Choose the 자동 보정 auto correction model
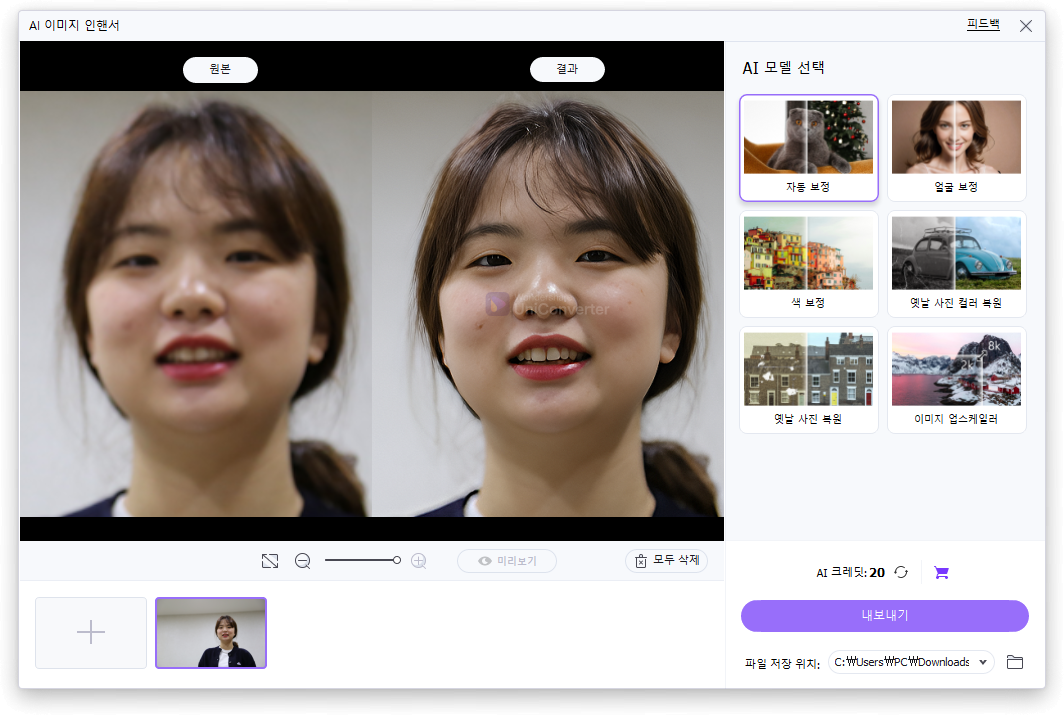Image resolution: width=1064 pixels, height=715 pixels. 808,148
